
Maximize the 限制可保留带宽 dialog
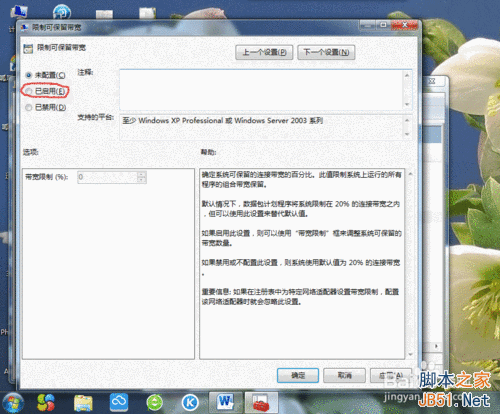pyautogui.click(x=384, y=25)
